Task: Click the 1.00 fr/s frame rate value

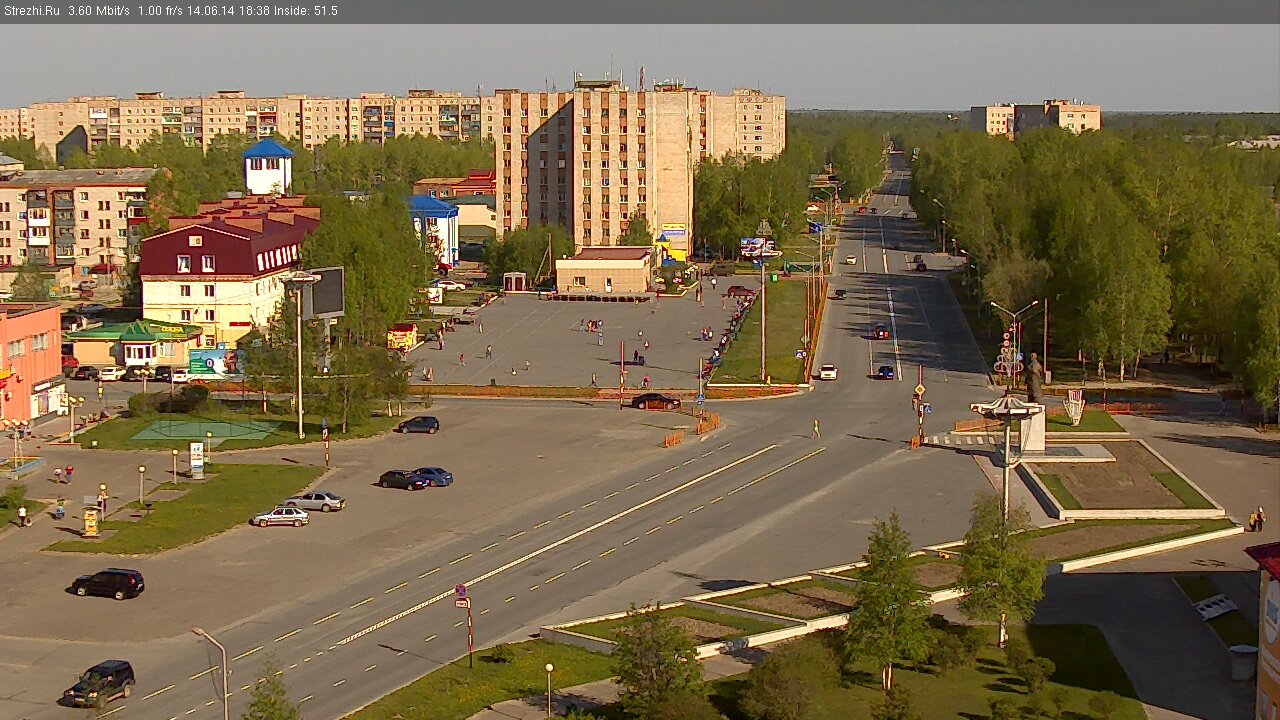Action: point(162,11)
